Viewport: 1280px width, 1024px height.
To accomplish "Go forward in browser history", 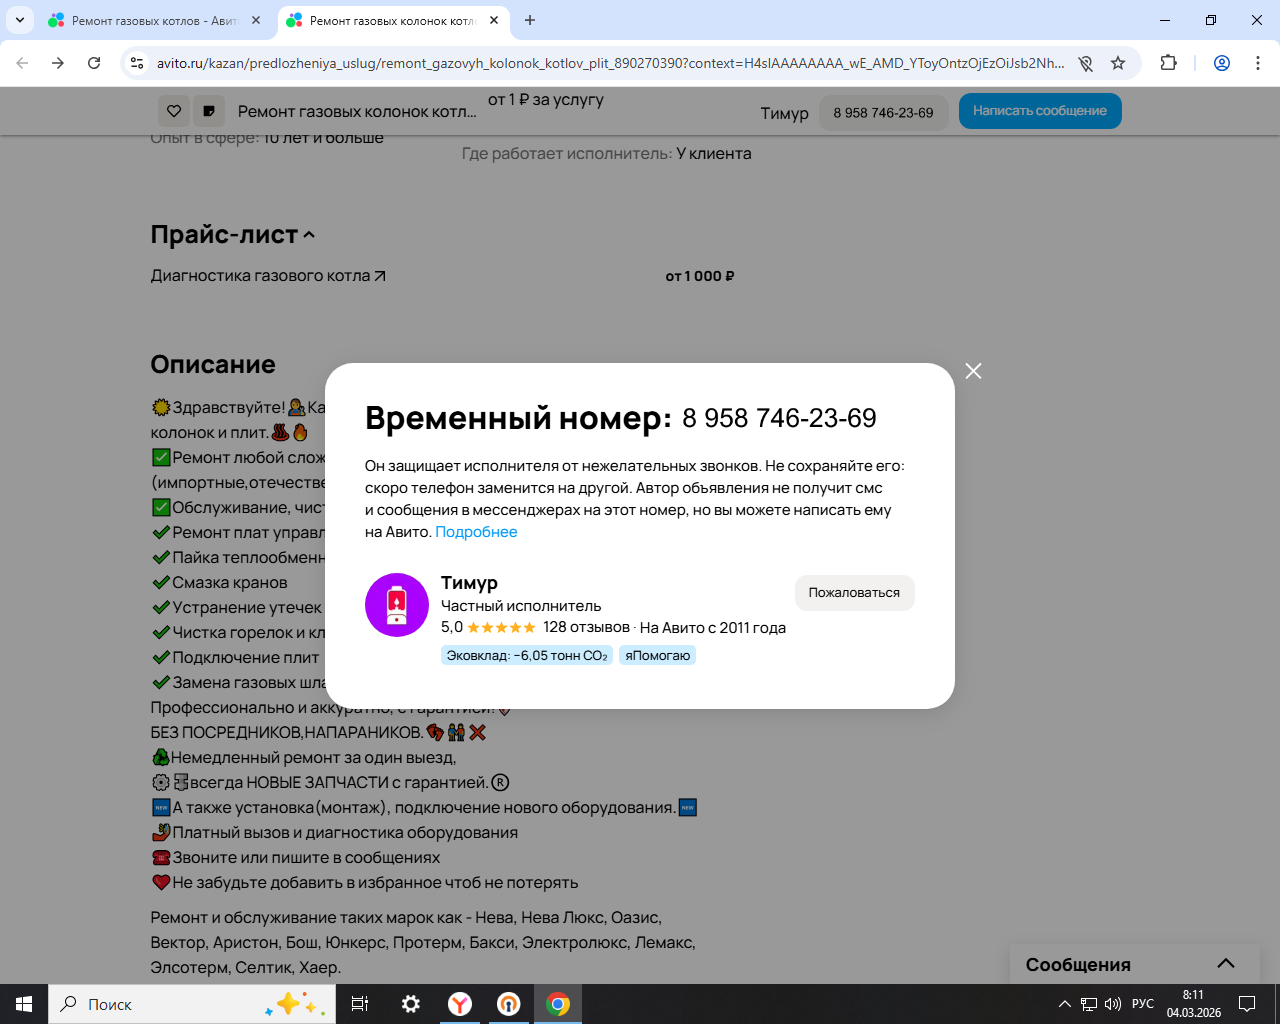I will [x=58, y=63].
